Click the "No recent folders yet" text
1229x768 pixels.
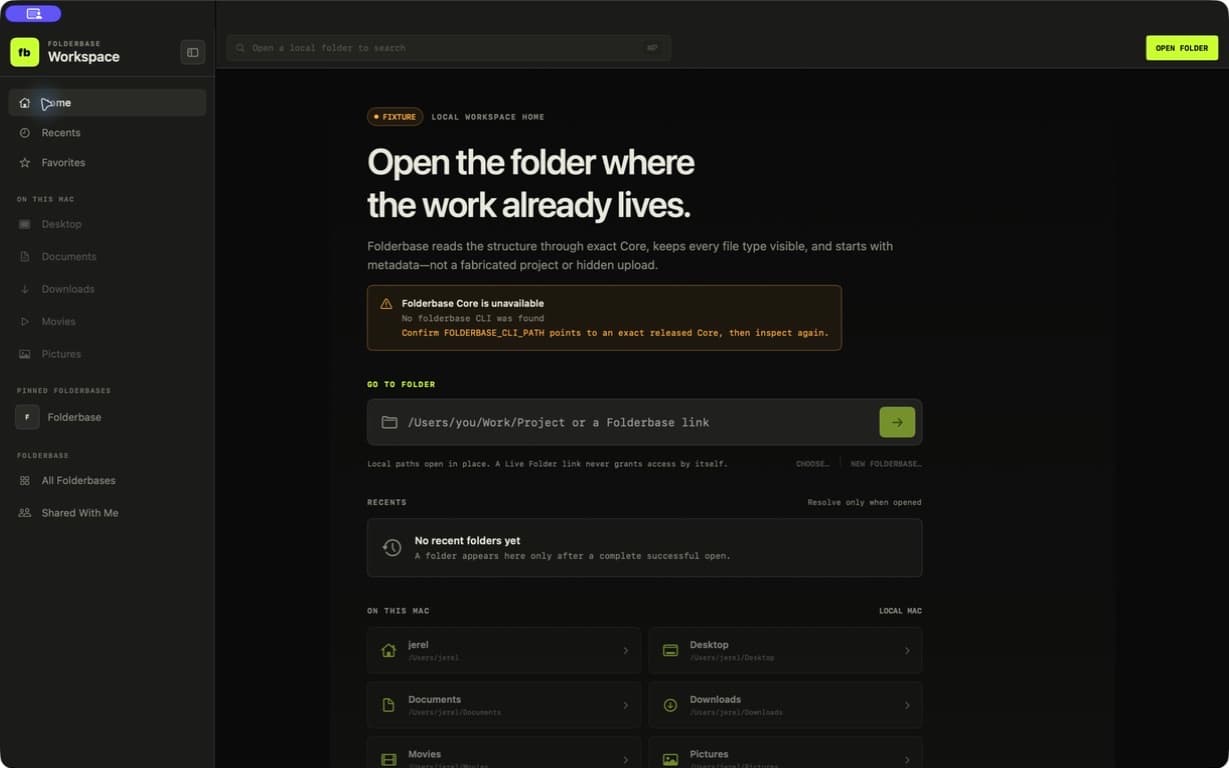[x=467, y=541]
